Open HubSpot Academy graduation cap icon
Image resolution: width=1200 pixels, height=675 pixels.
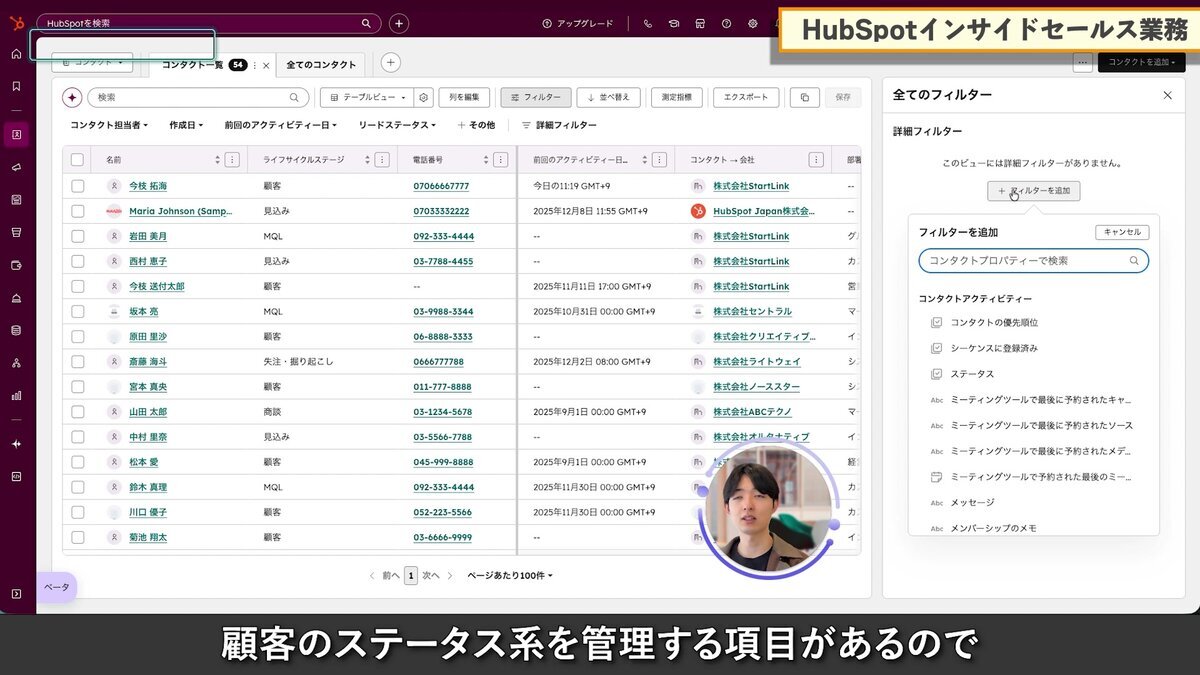(674, 23)
